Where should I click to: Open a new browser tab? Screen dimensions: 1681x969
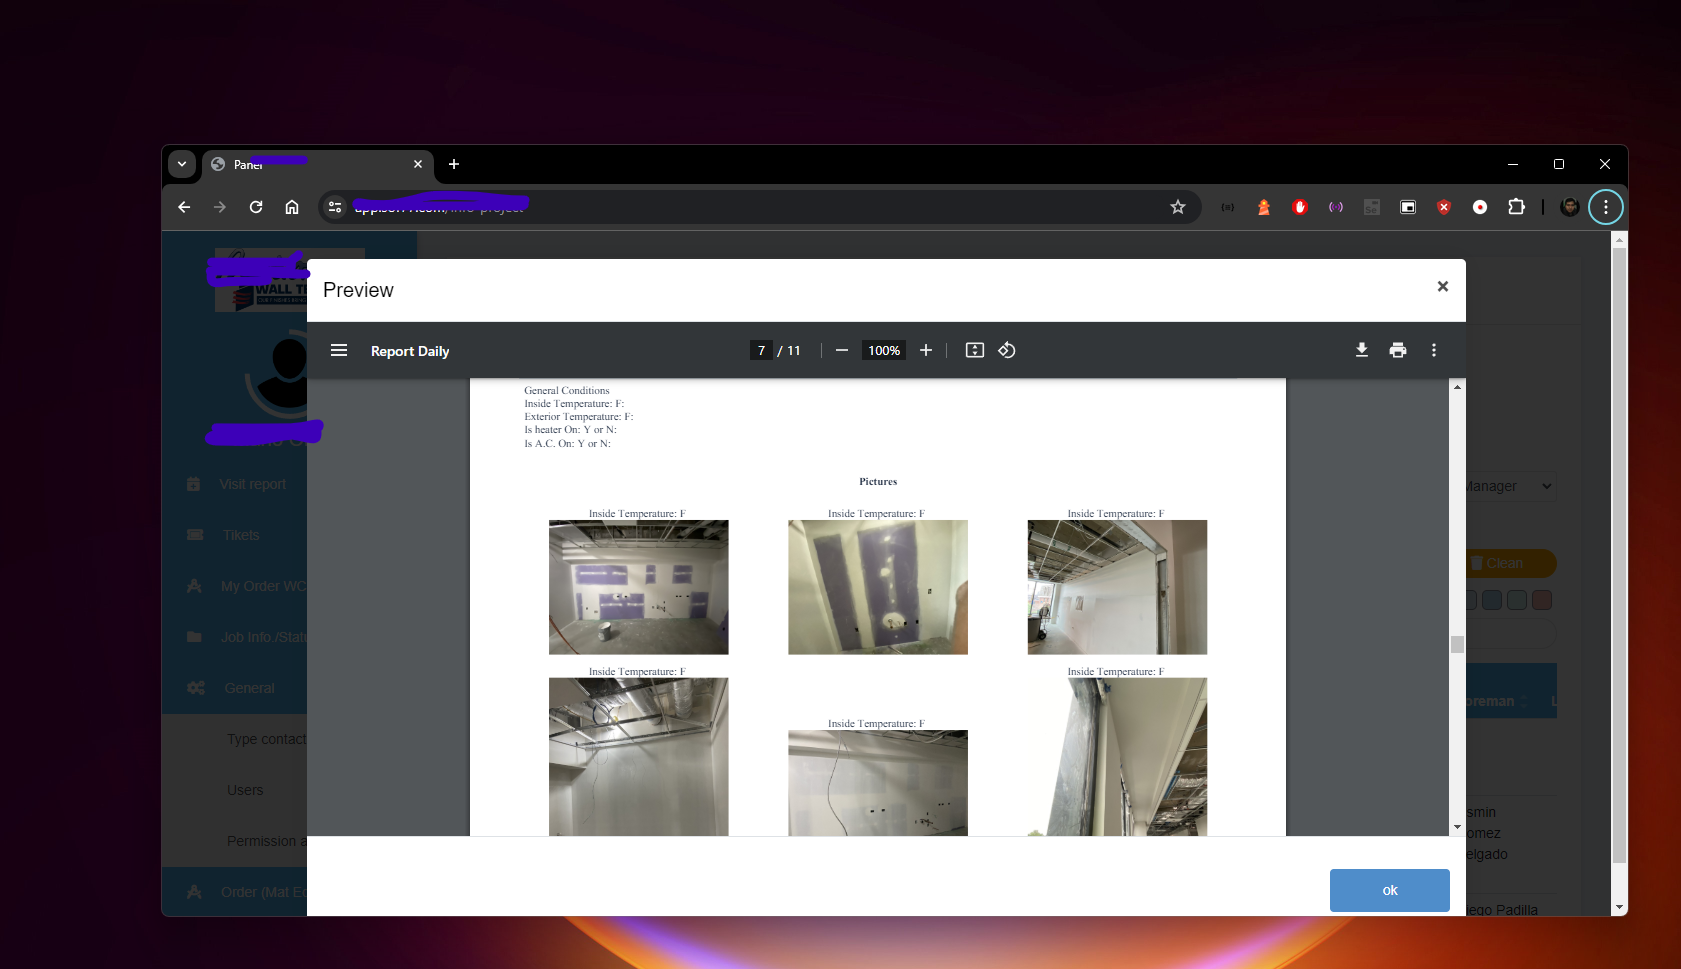(x=454, y=164)
